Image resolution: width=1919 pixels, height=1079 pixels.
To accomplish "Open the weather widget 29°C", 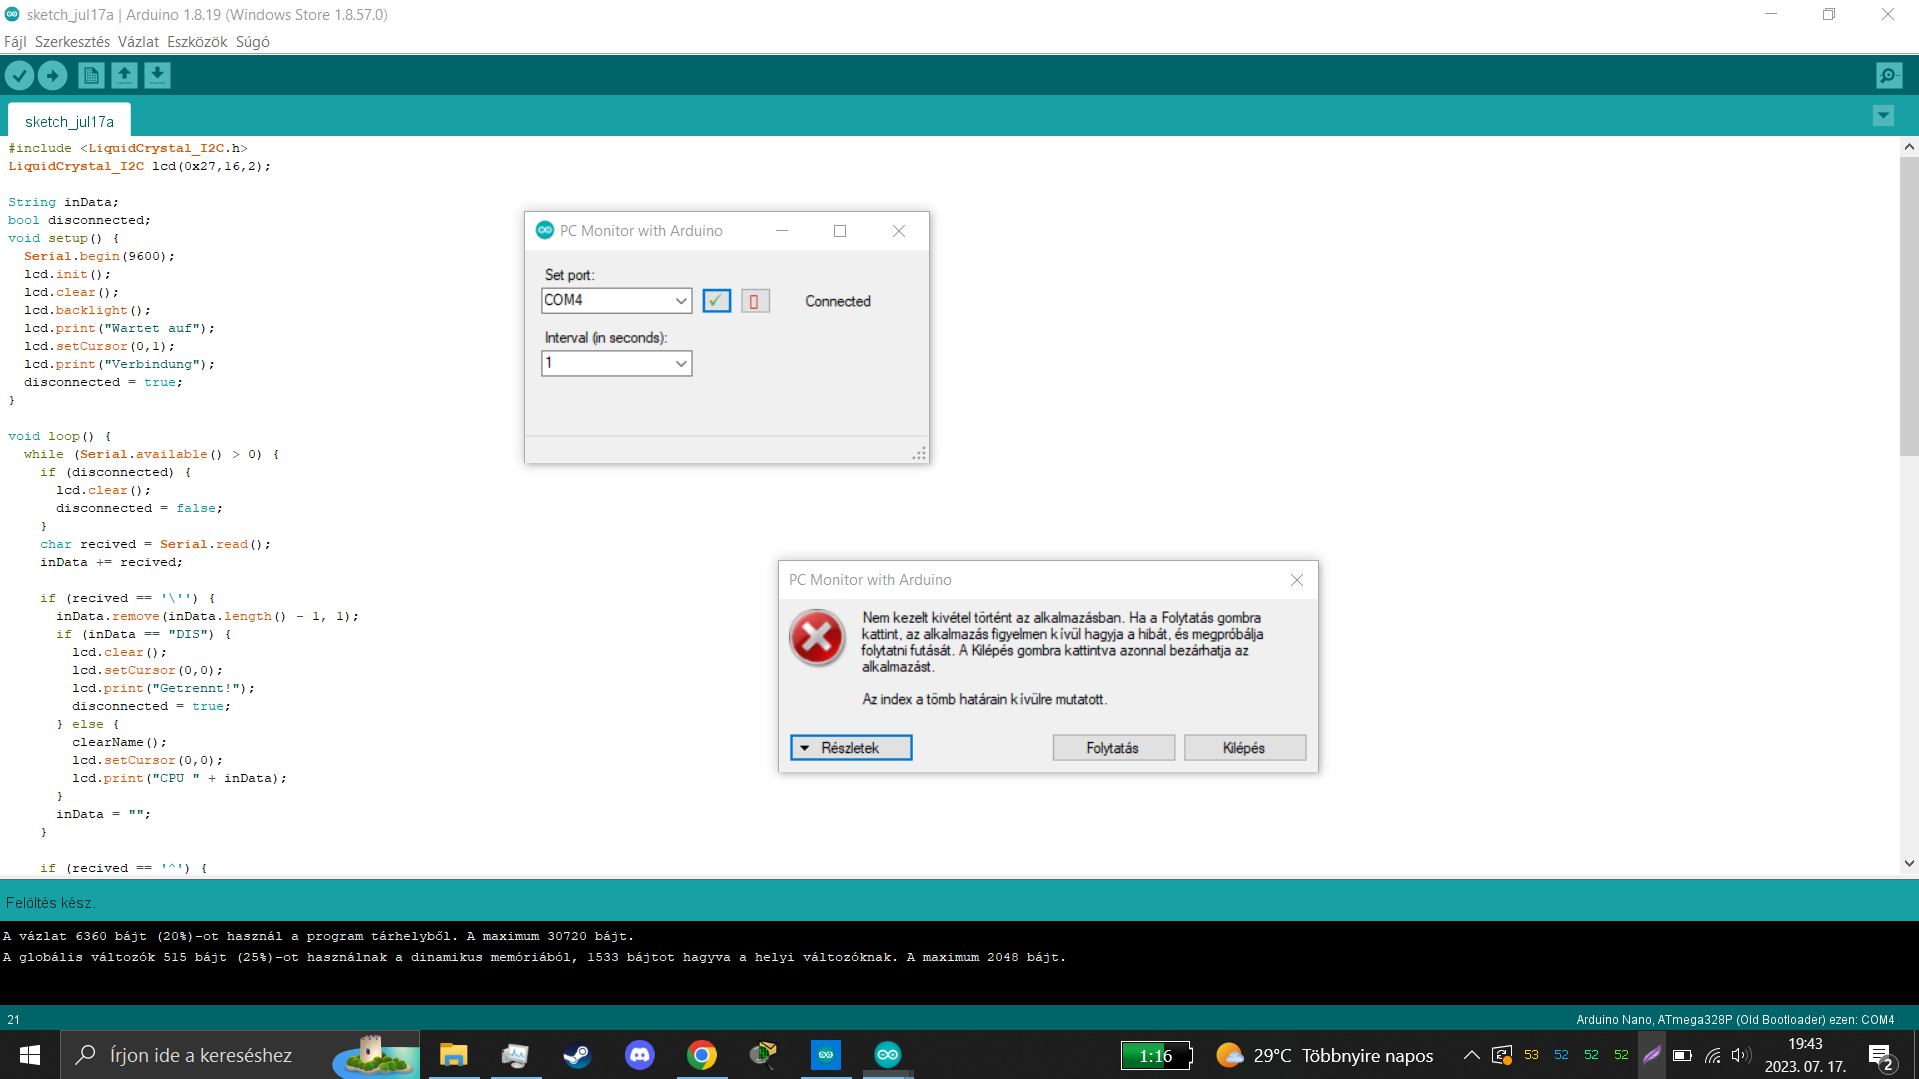I will 1325,1055.
